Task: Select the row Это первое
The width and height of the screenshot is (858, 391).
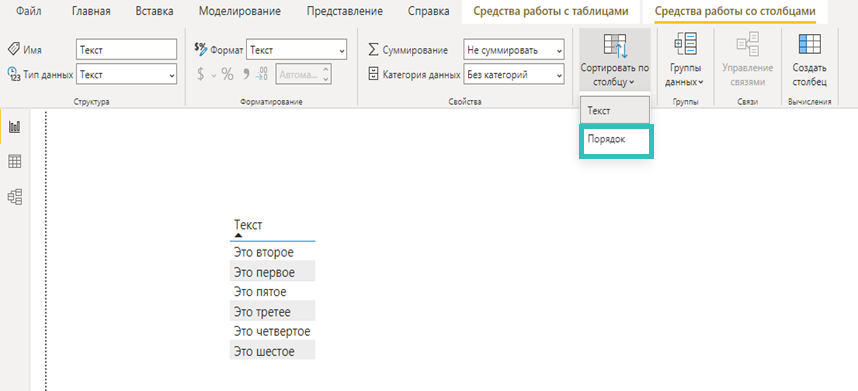Action: 273,272
